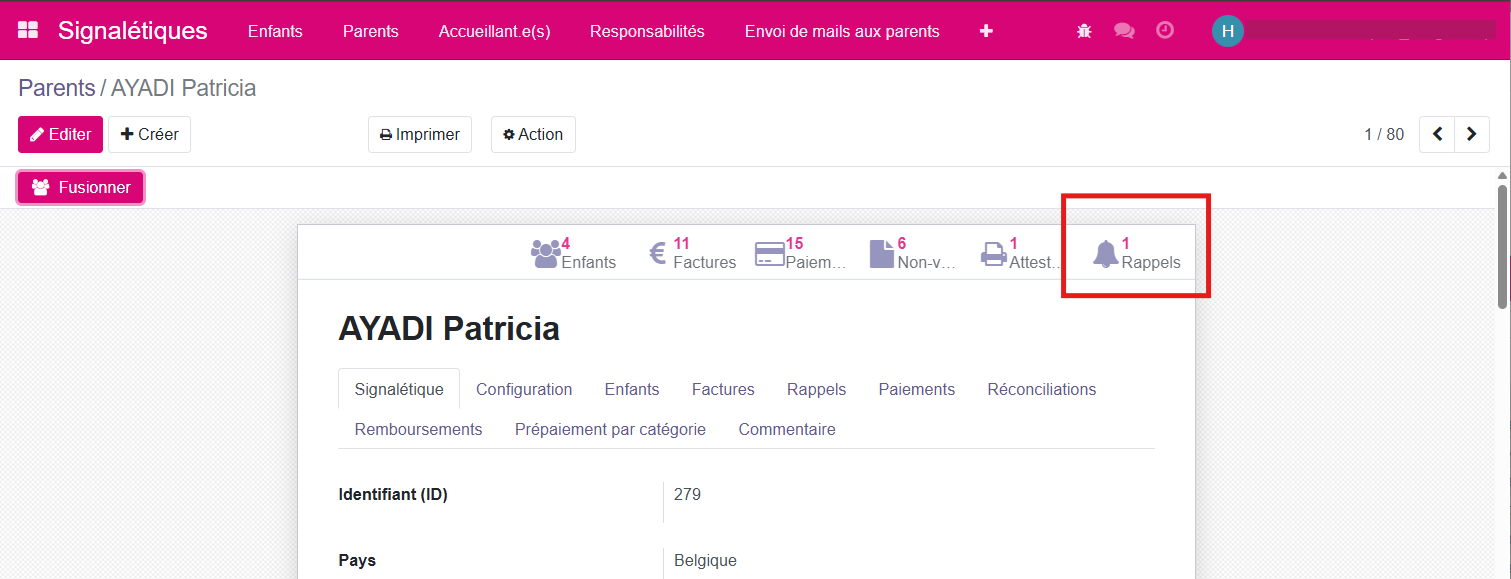Open the Attestations printer stat button

(1020, 253)
